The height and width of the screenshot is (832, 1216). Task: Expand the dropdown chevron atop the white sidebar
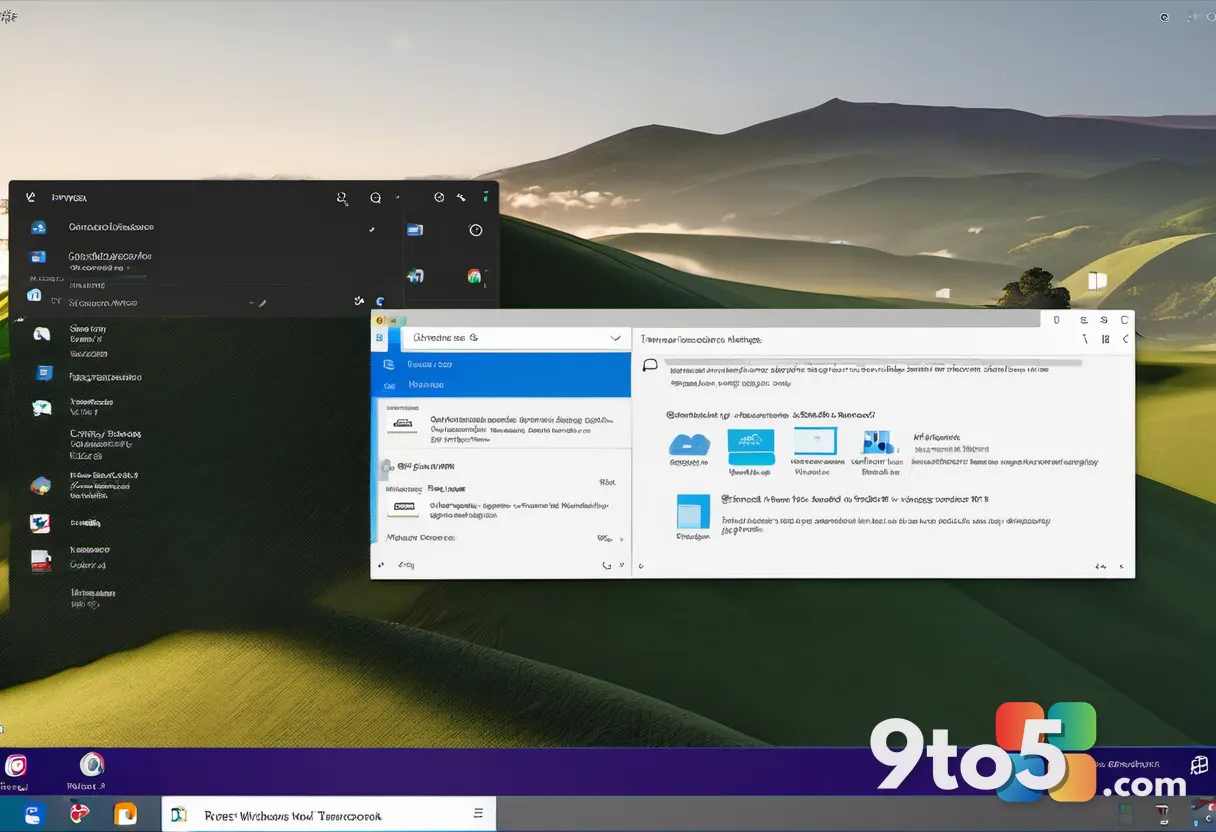(615, 339)
